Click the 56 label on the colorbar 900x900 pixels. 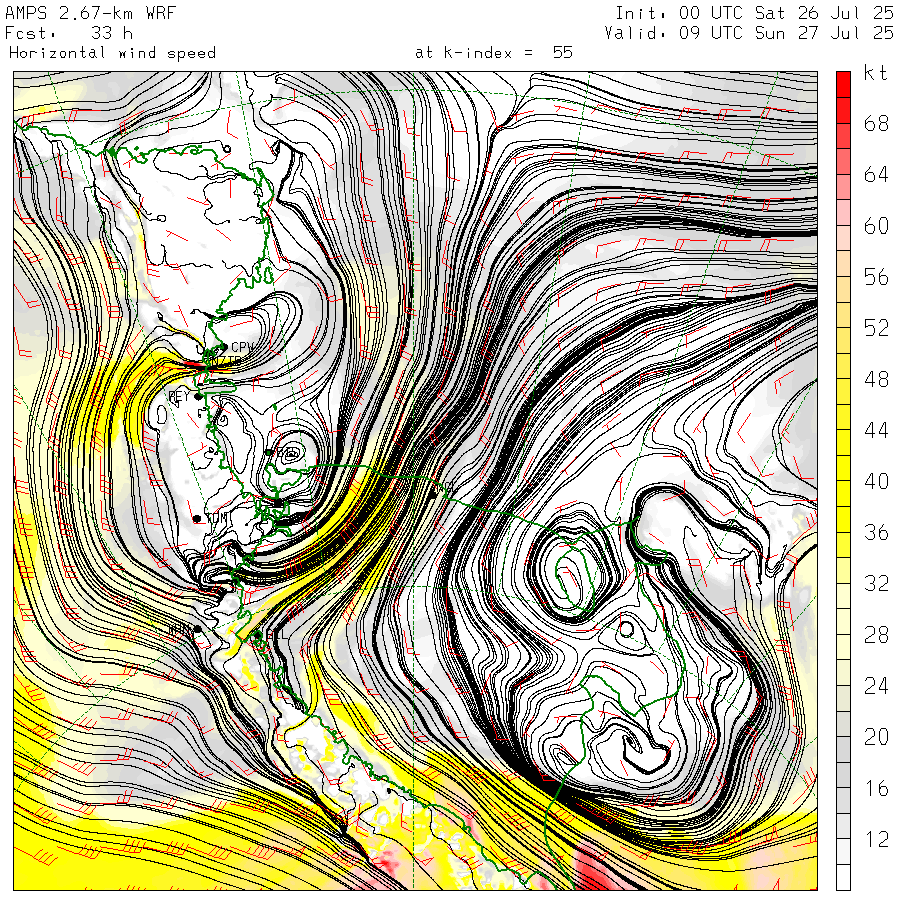click(876, 277)
